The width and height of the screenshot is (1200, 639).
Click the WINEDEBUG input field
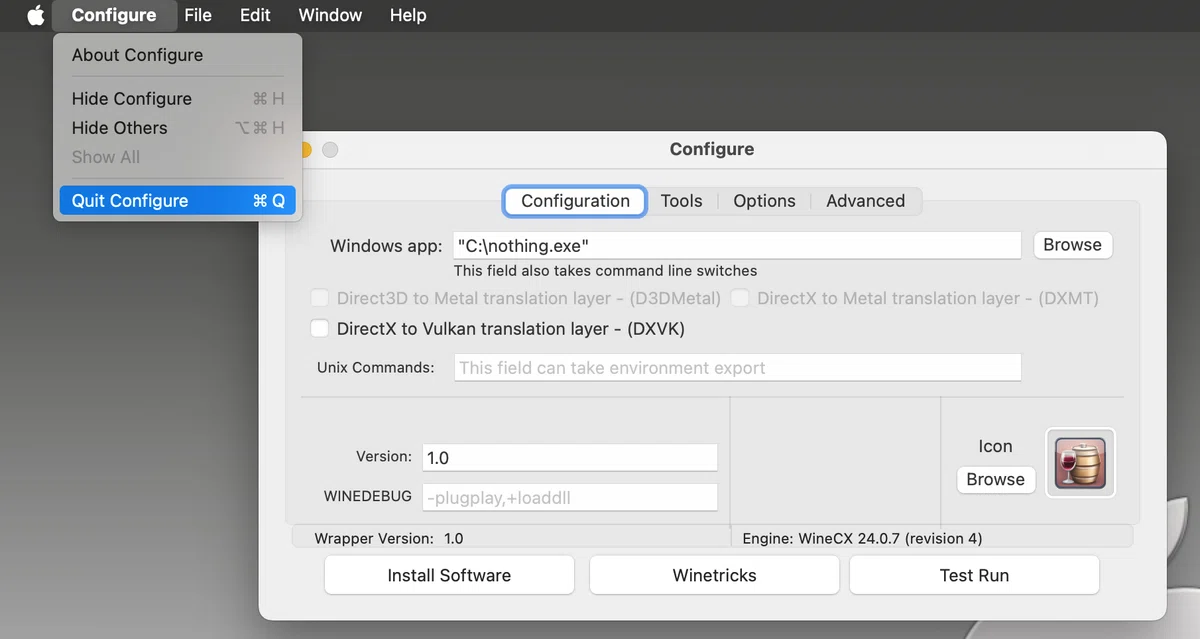570,497
